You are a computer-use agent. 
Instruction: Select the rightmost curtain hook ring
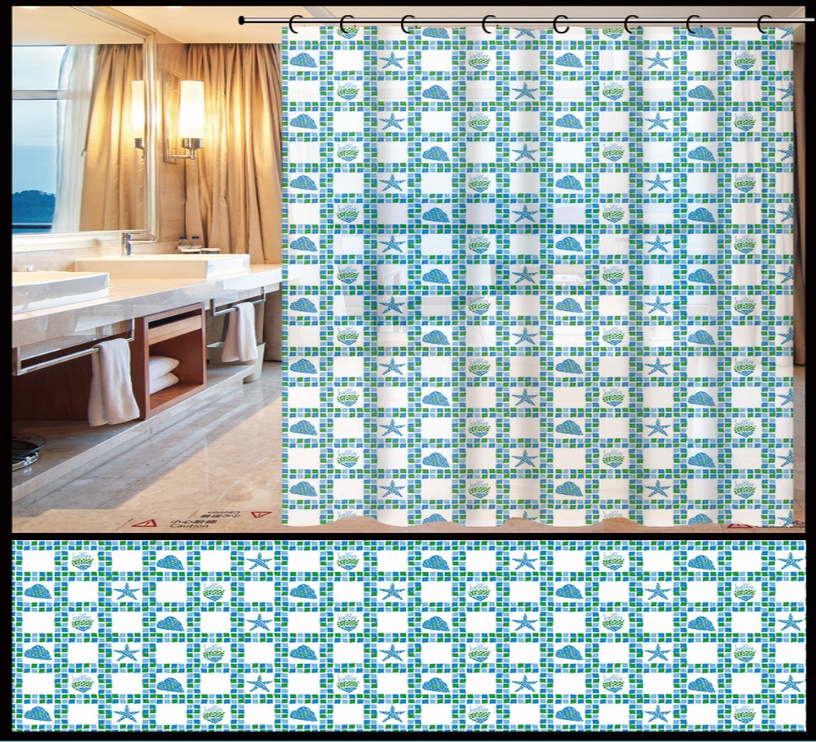coord(766,23)
